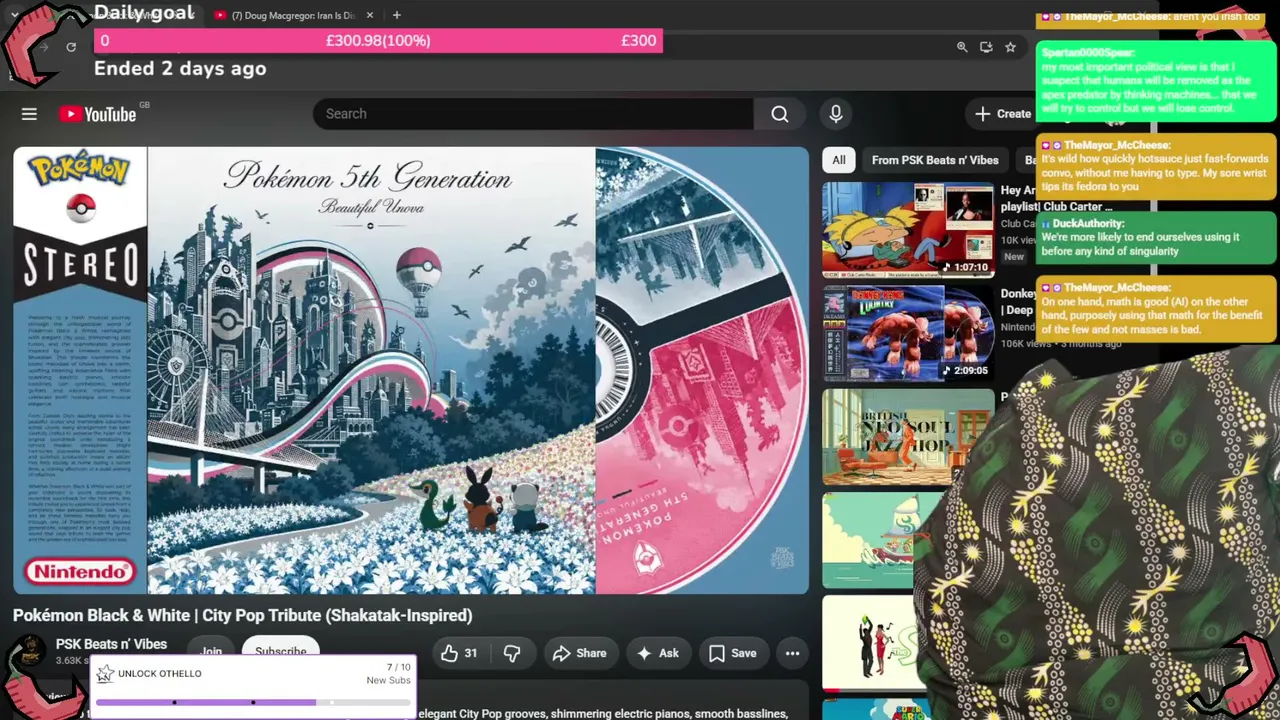Focus the YouTube Search field
This screenshot has width=1280, height=720.
(533, 114)
